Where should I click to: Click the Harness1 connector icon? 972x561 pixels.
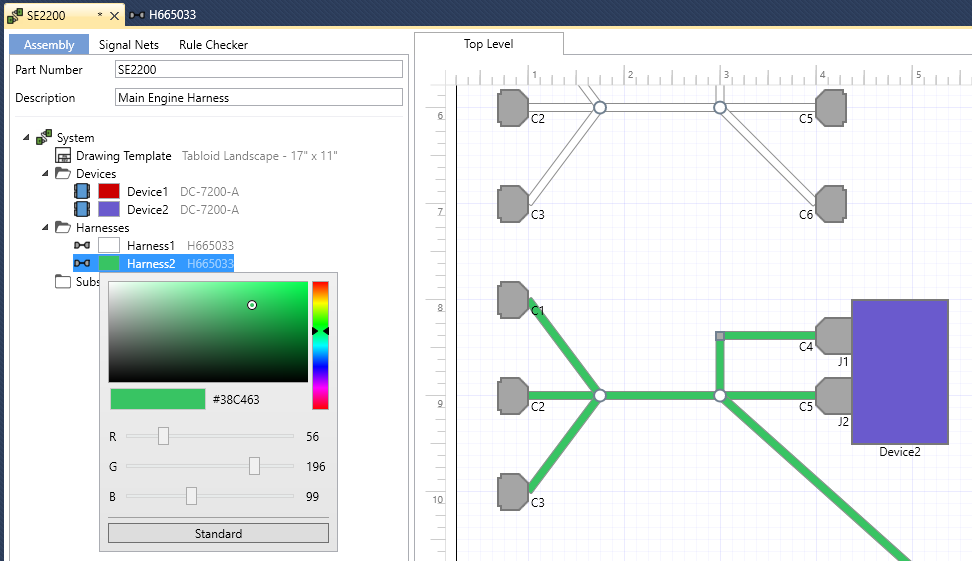(82, 245)
